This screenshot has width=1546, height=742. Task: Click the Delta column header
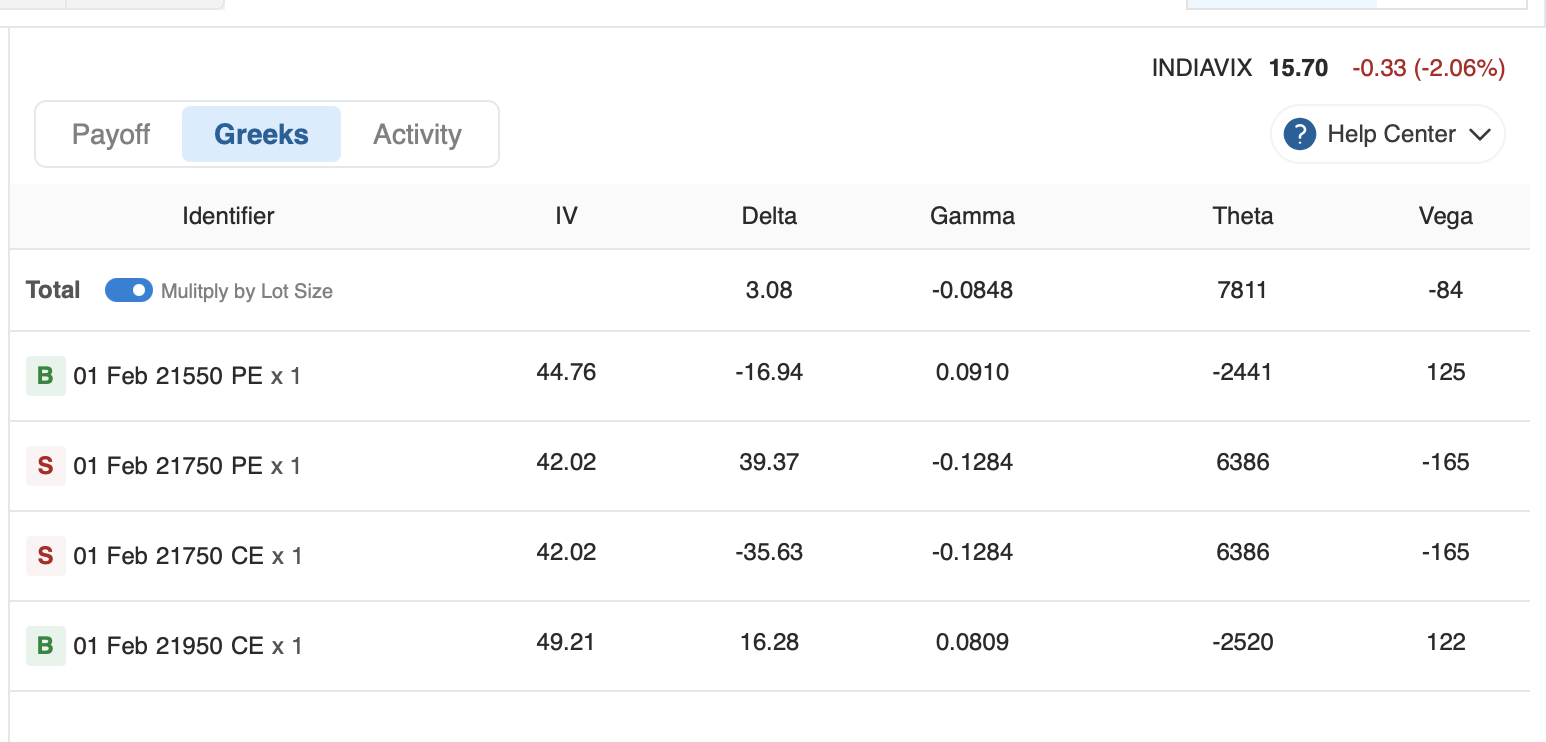tap(769, 216)
